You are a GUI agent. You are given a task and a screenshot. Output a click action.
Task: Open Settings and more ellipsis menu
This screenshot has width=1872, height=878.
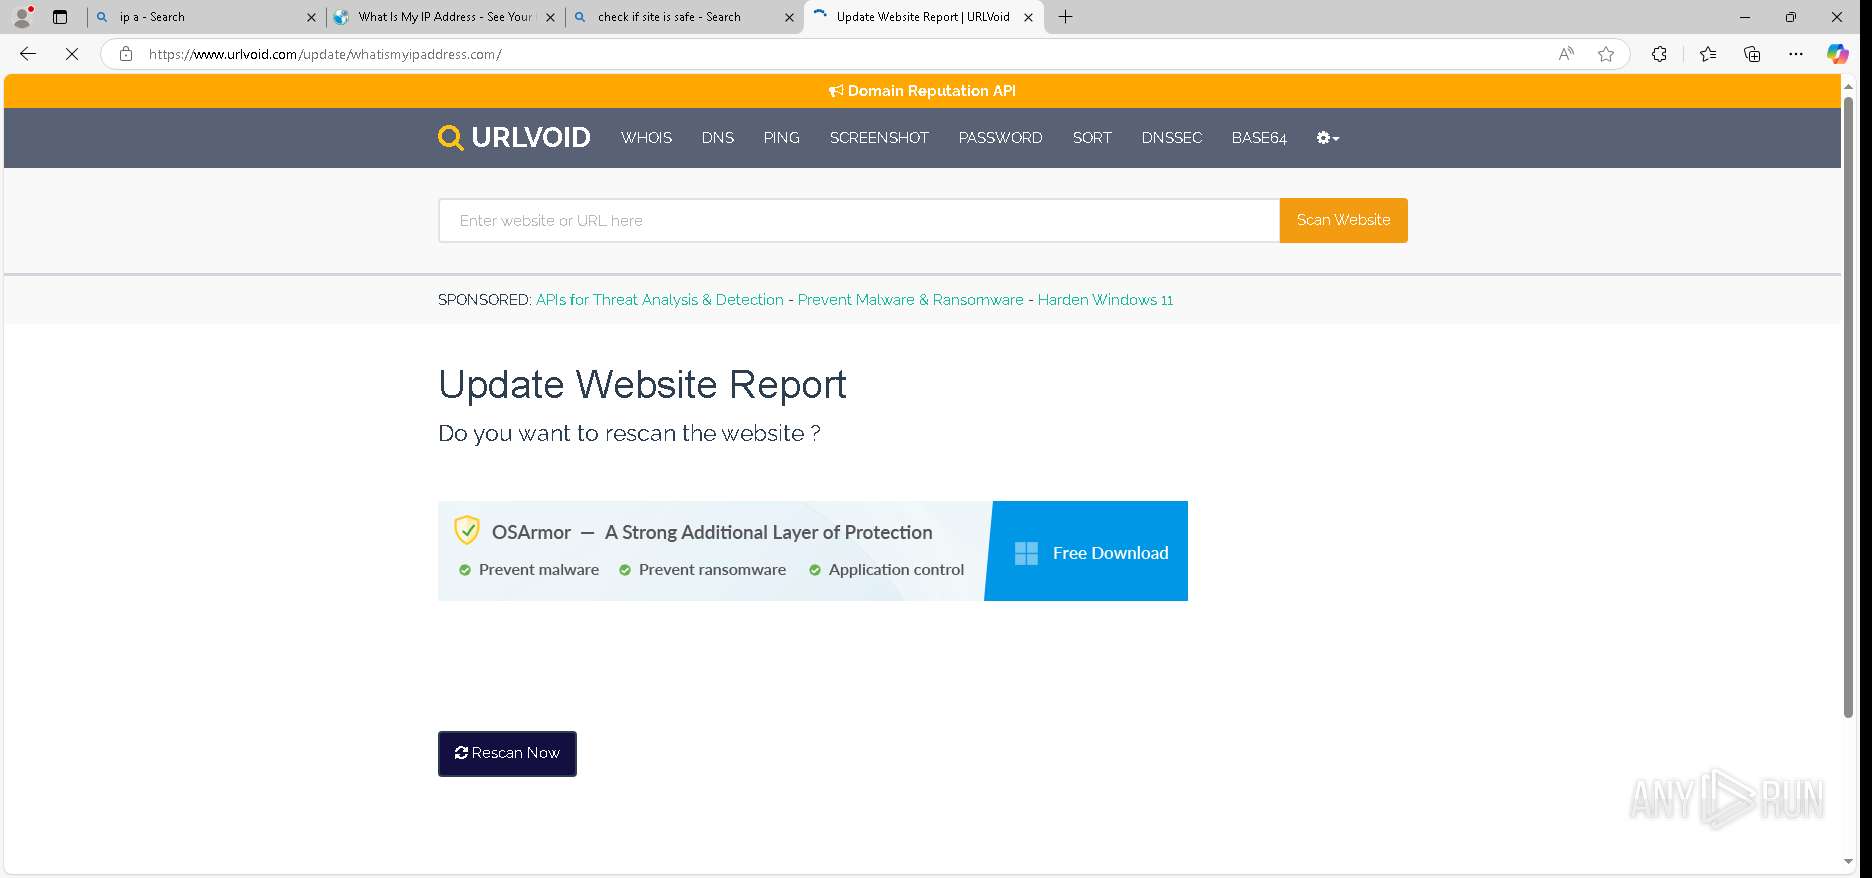1796,54
